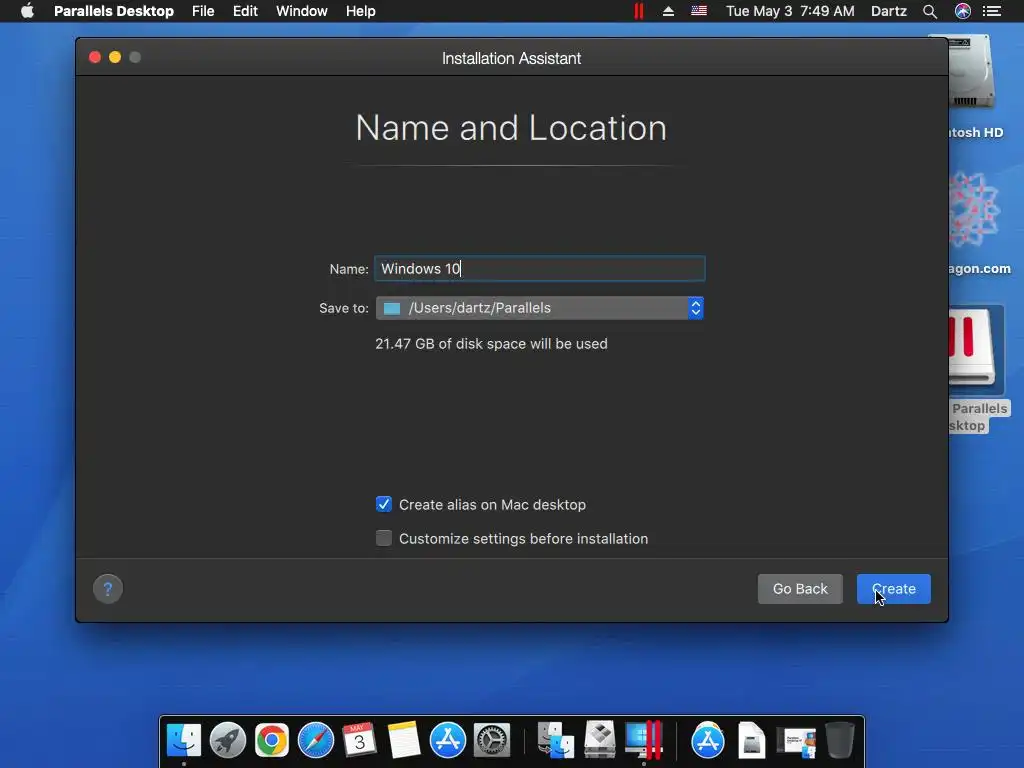This screenshot has height=768, width=1024.
Task: Open the Trash in the Dock
Action: point(840,740)
